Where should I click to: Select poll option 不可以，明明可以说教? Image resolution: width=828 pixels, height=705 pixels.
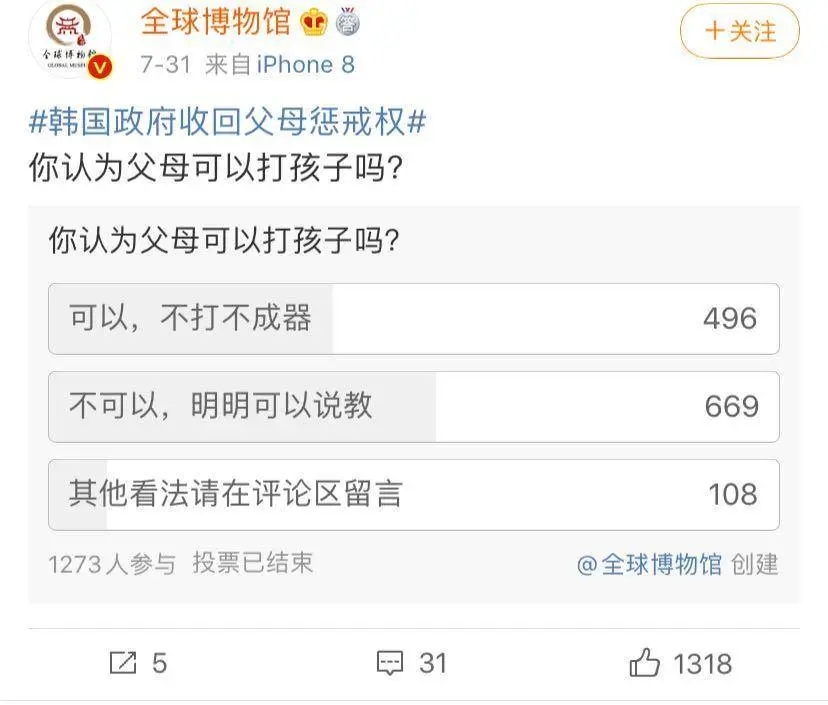click(x=413, y=406)
